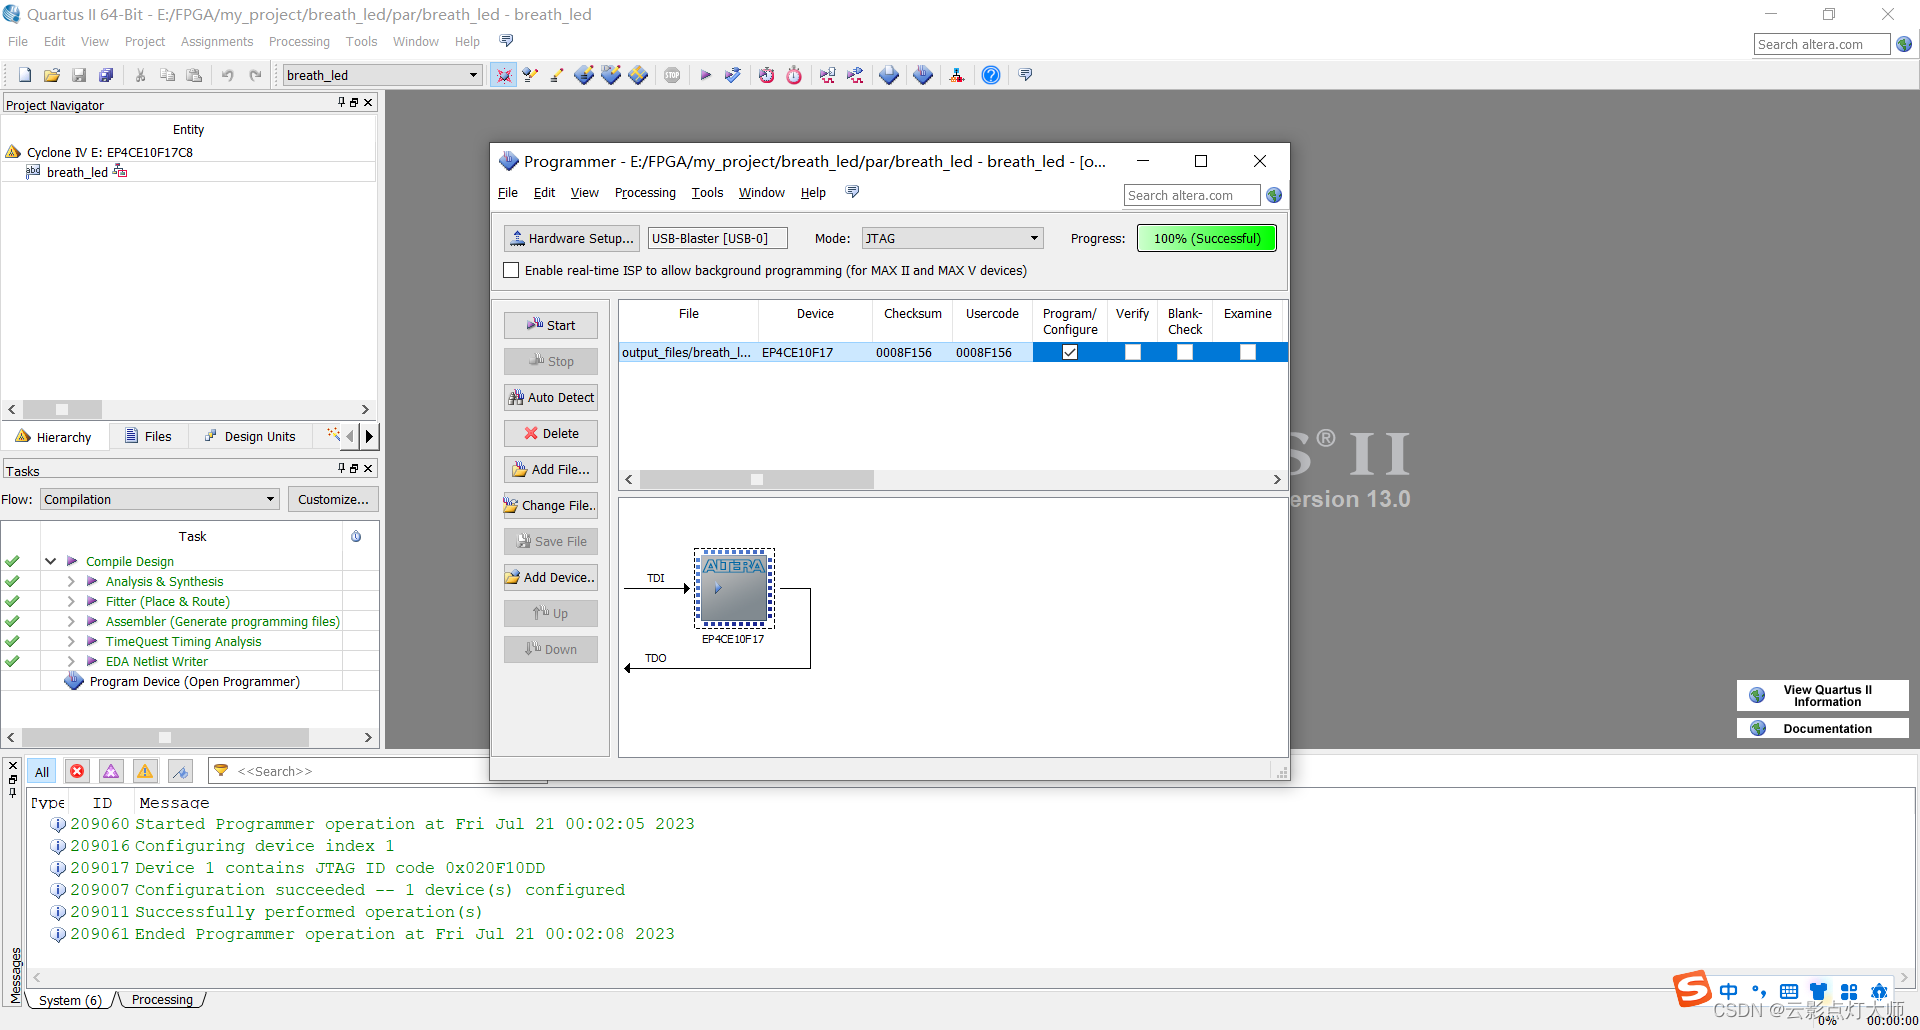Click the Add File button
The width and height of the screenshot is (1920, 1030).
click(551, 469)
